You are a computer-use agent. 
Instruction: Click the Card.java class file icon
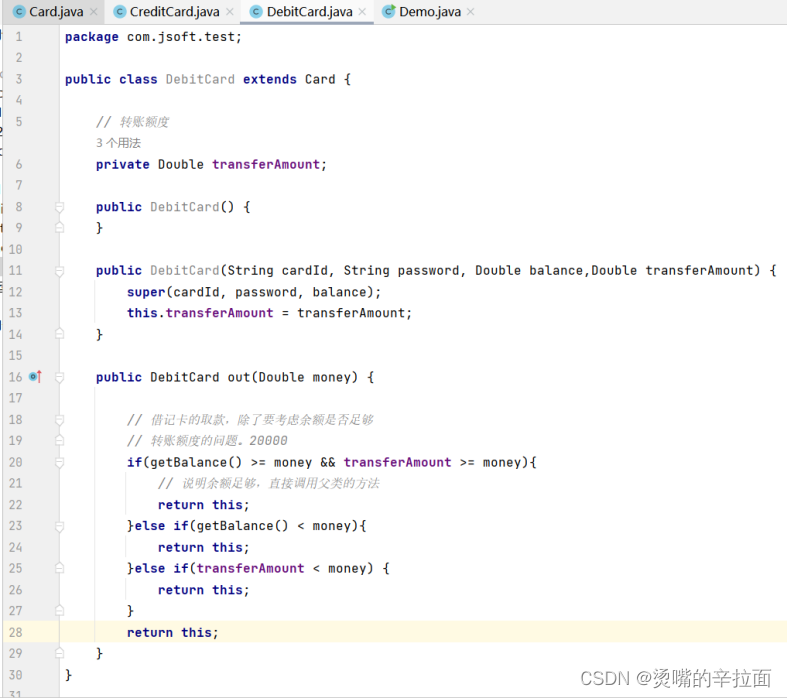[19, 12]
